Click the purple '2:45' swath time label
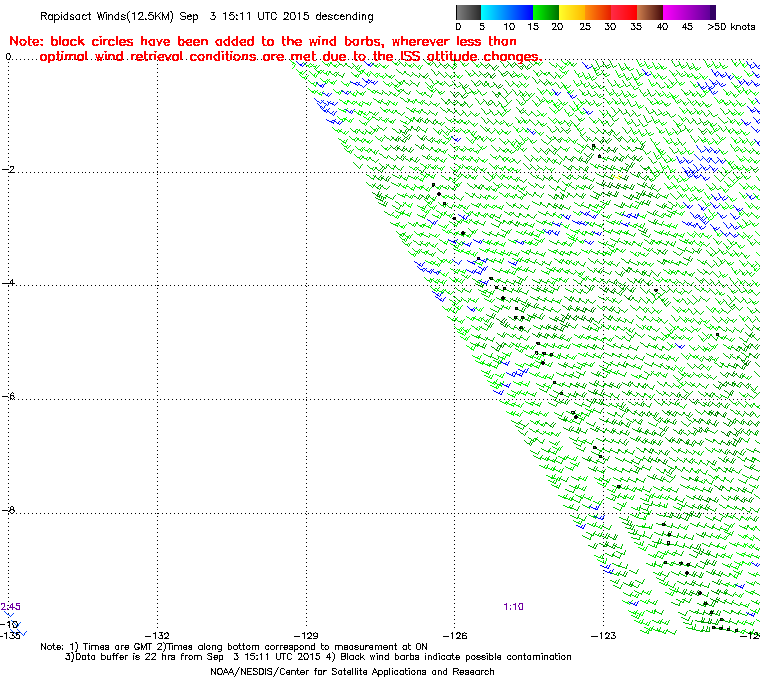 tap(11, 607)
